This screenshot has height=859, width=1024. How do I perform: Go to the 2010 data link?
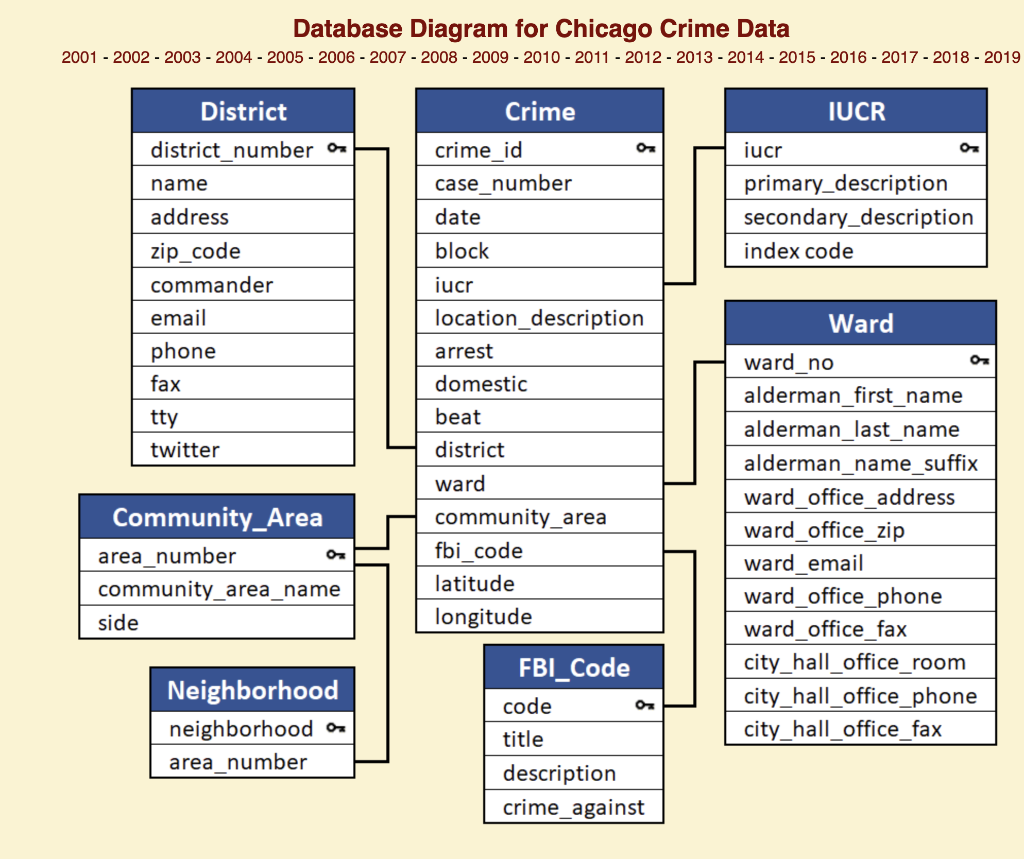(x=541, y=57)
